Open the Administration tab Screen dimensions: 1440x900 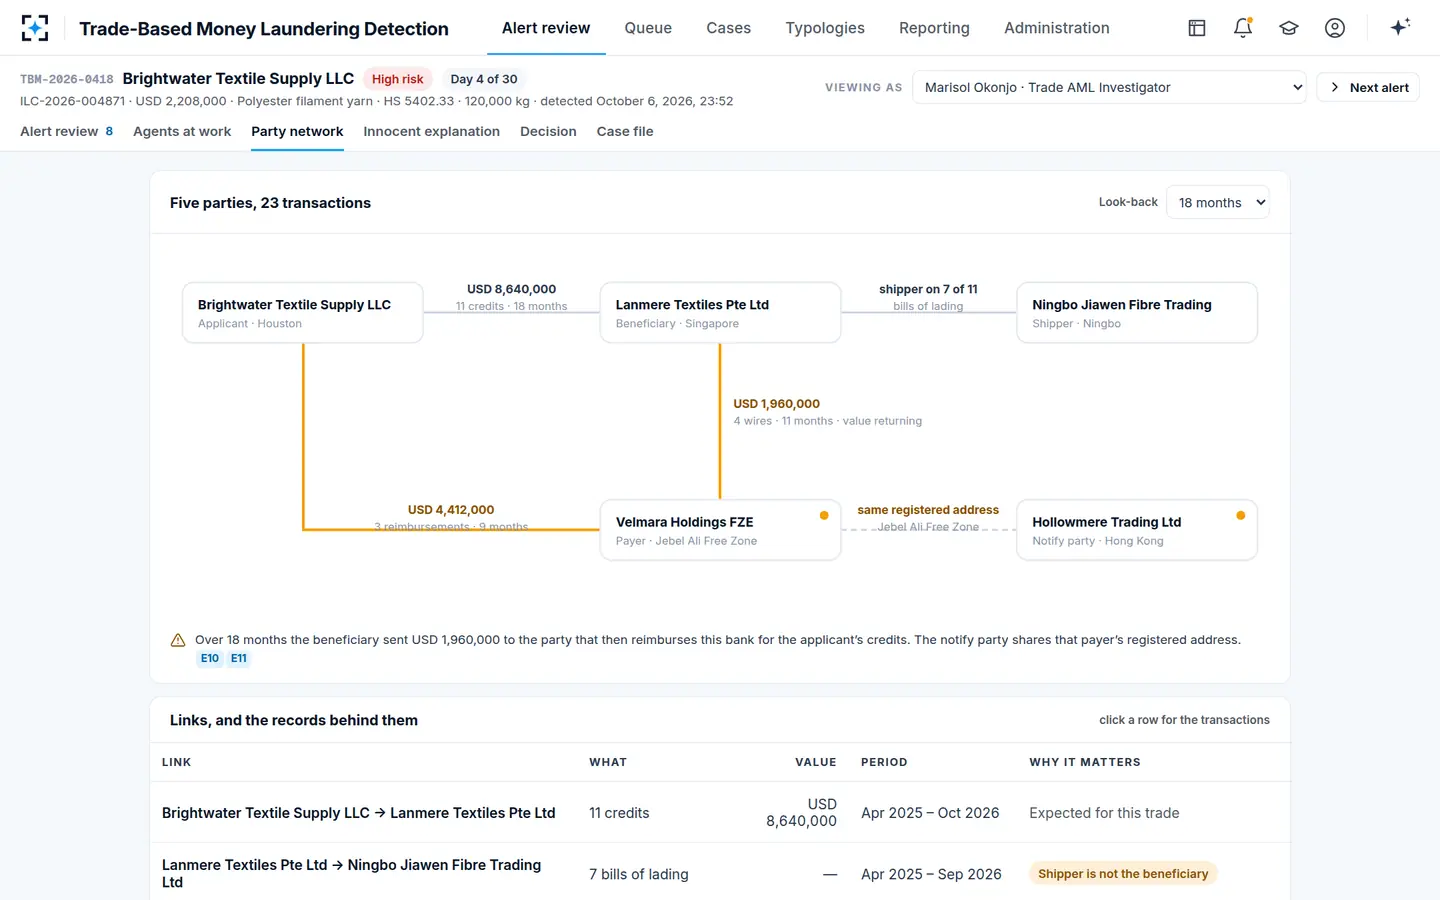pyautogui.click(x=1057, y=28)
